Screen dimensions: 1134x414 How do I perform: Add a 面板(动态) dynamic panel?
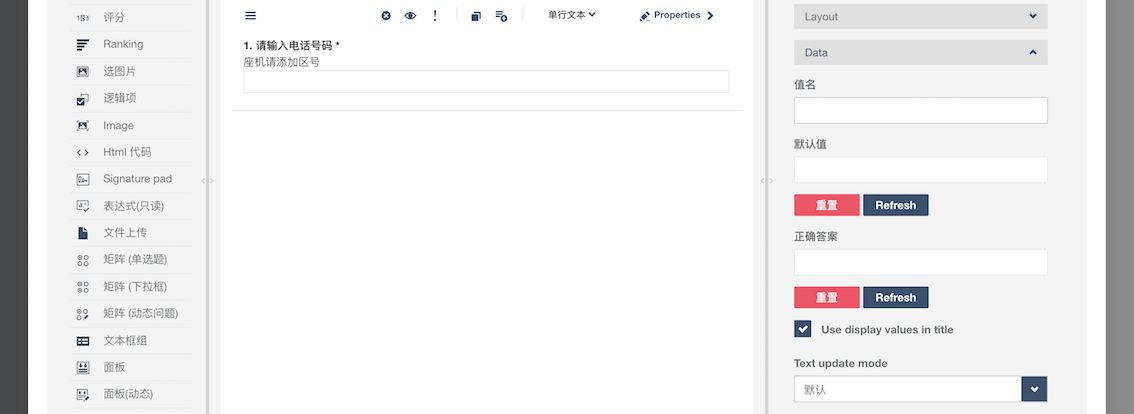[132, 394]
